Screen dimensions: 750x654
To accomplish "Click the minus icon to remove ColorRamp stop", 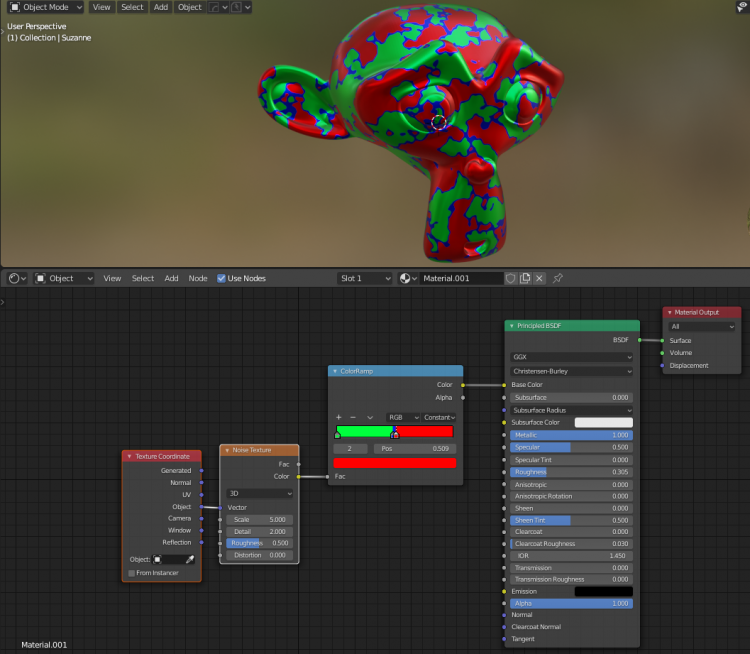I will click(x=353, y=417).
